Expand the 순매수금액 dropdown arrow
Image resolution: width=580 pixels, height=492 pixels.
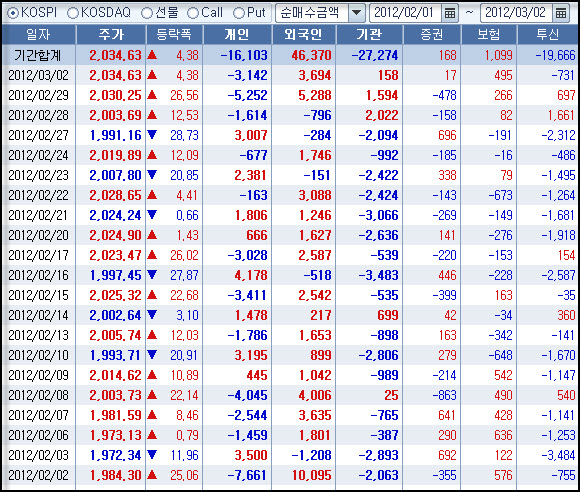357,13
